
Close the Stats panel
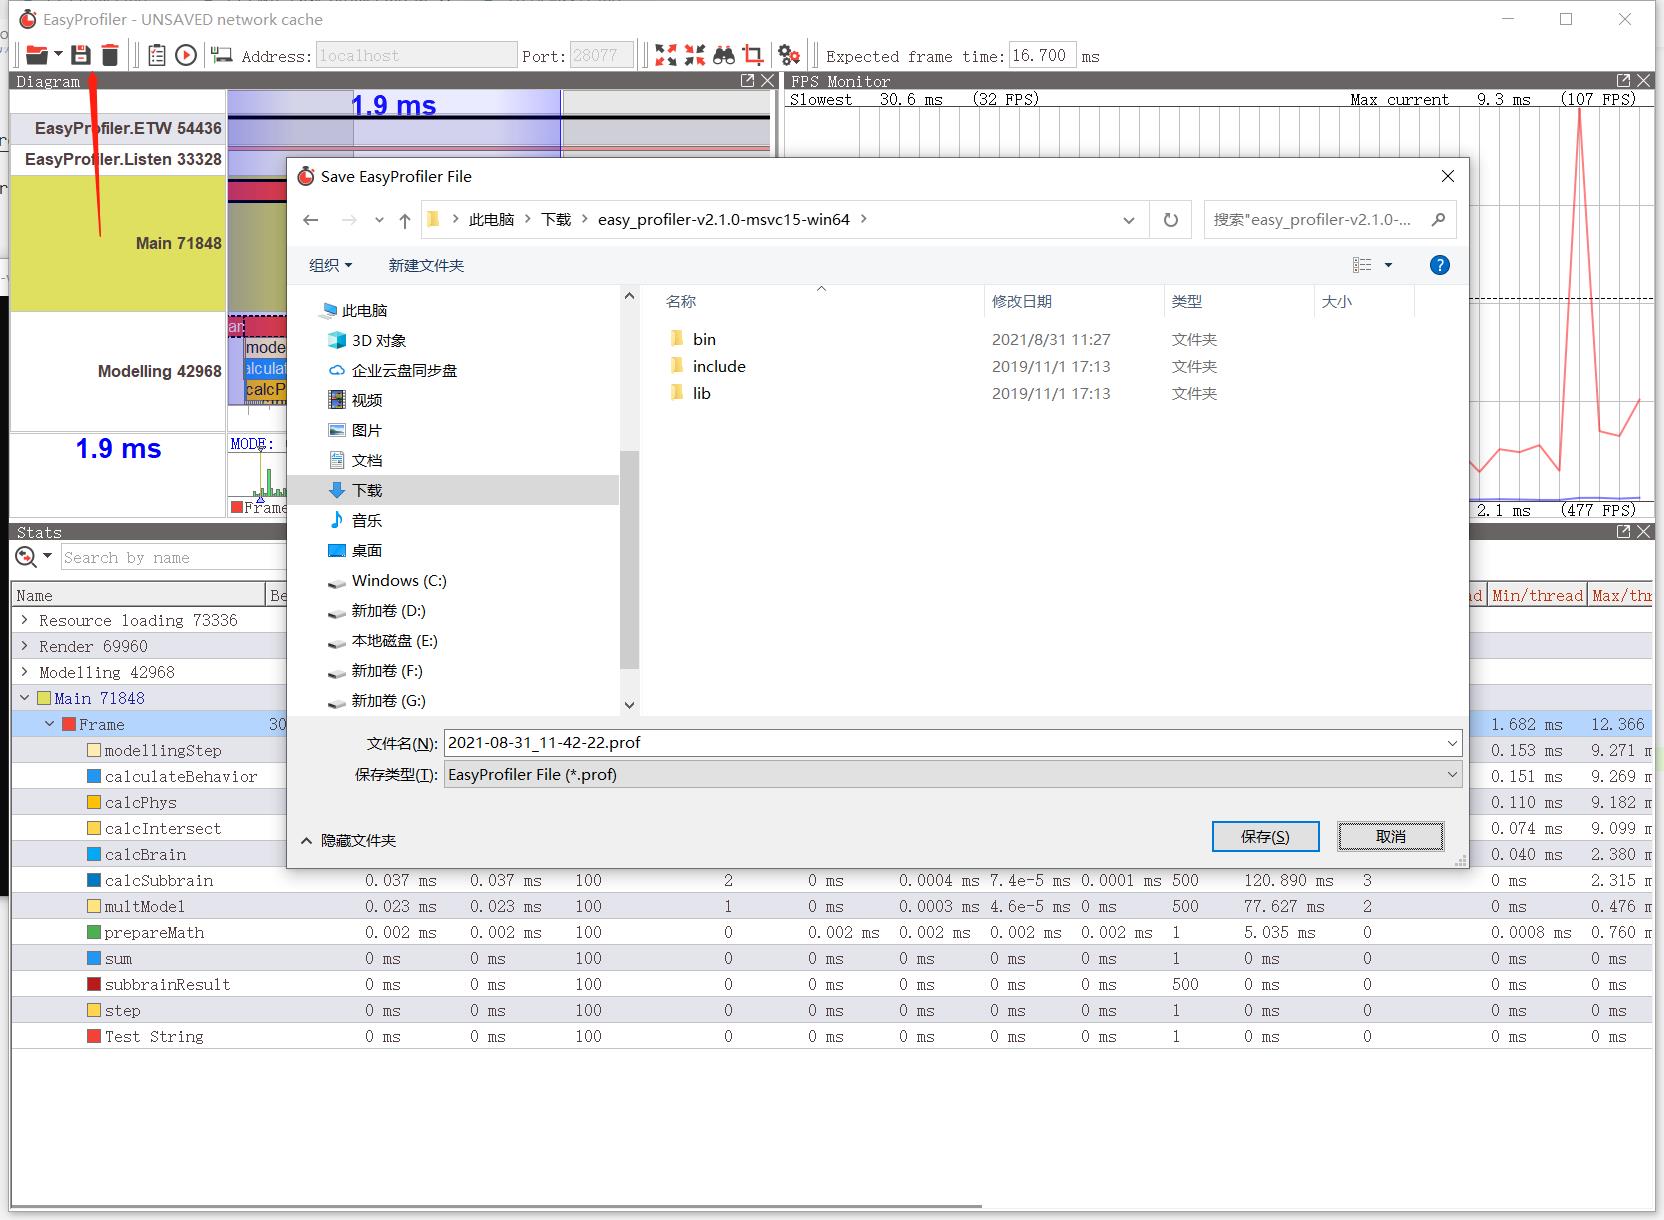(x=1643, y=532)
